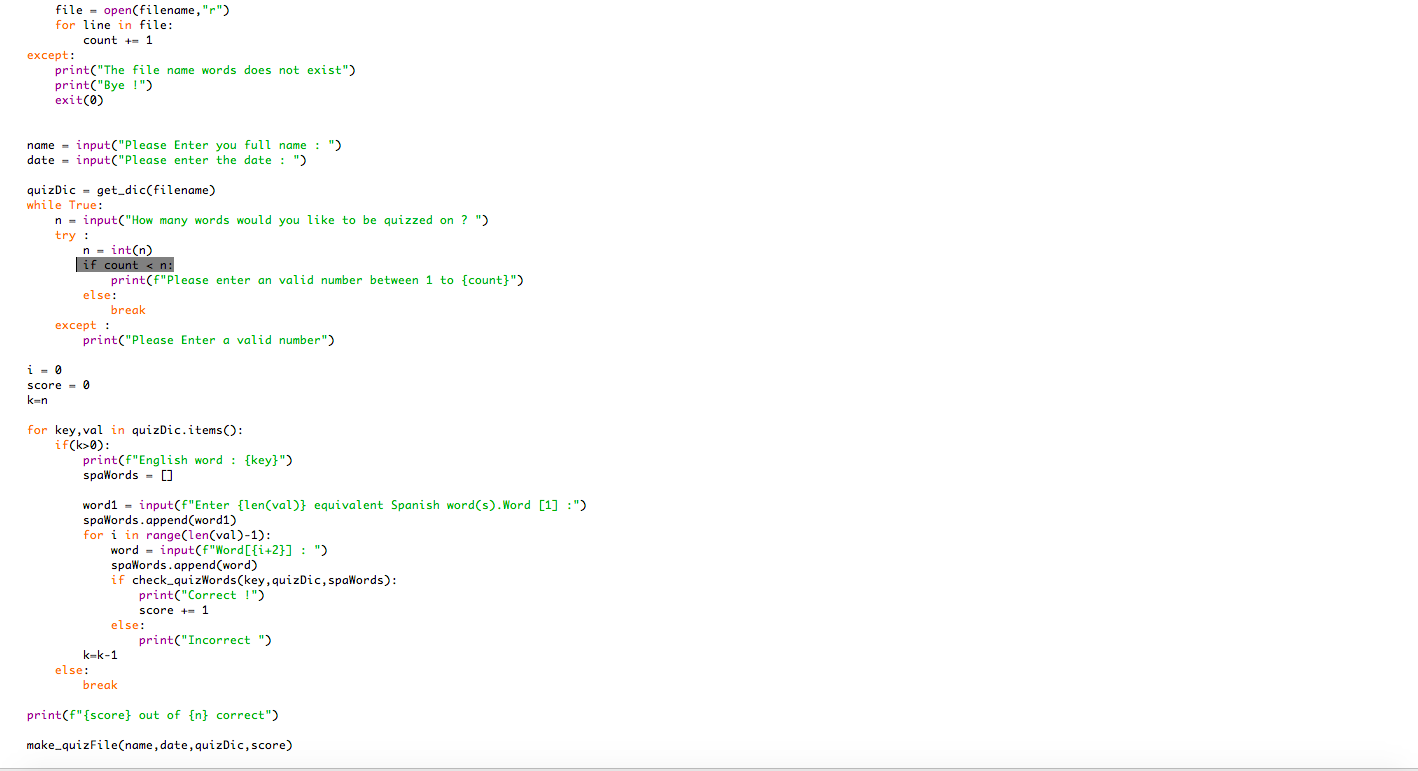The height and width of the screenshot is (771, 1418).
Task: Click the 'except :' line above "Please Enter a valid number"
Action: click(x=83, y=325)
